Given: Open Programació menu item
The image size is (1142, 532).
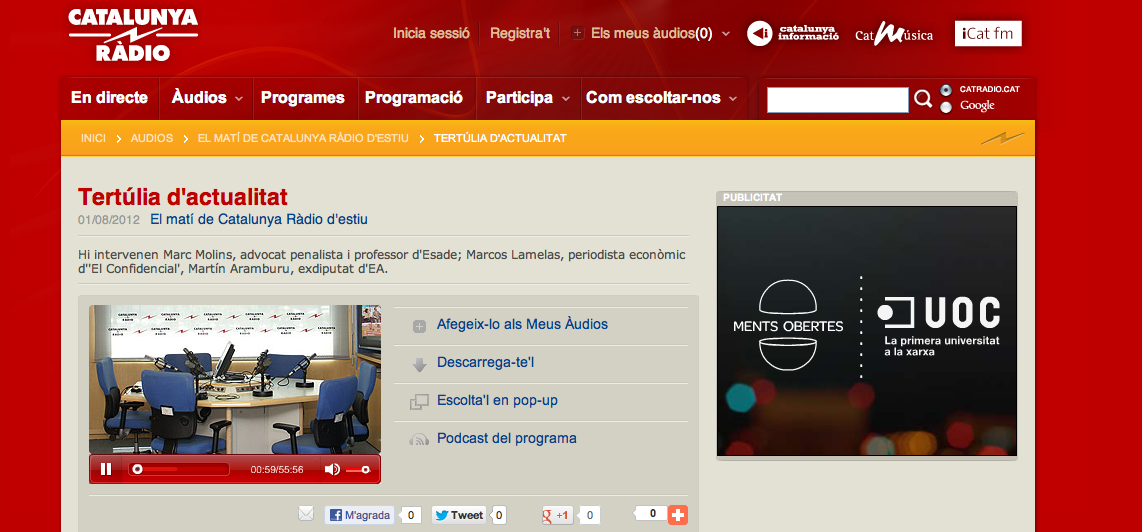Looking at the screenshot, I should click(x=414, y=98).
